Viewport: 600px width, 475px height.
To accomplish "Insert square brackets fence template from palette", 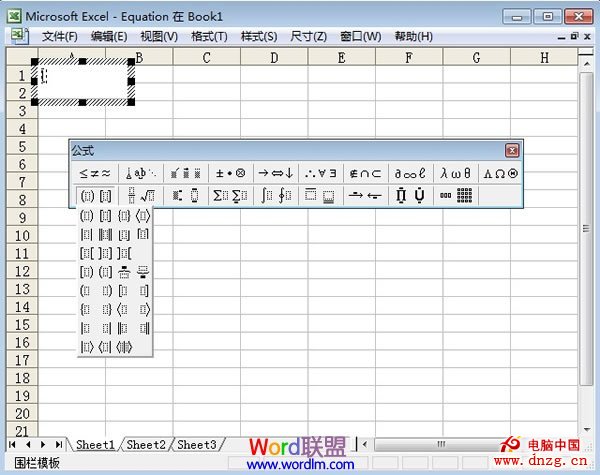I will pos(105,216).
